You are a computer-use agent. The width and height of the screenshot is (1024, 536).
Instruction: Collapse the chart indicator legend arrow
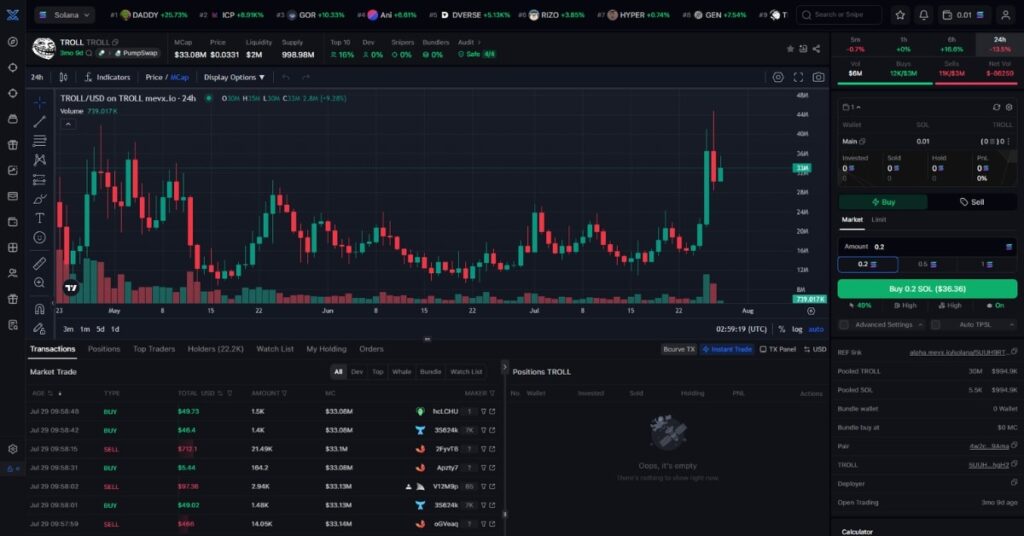[68, 124]
